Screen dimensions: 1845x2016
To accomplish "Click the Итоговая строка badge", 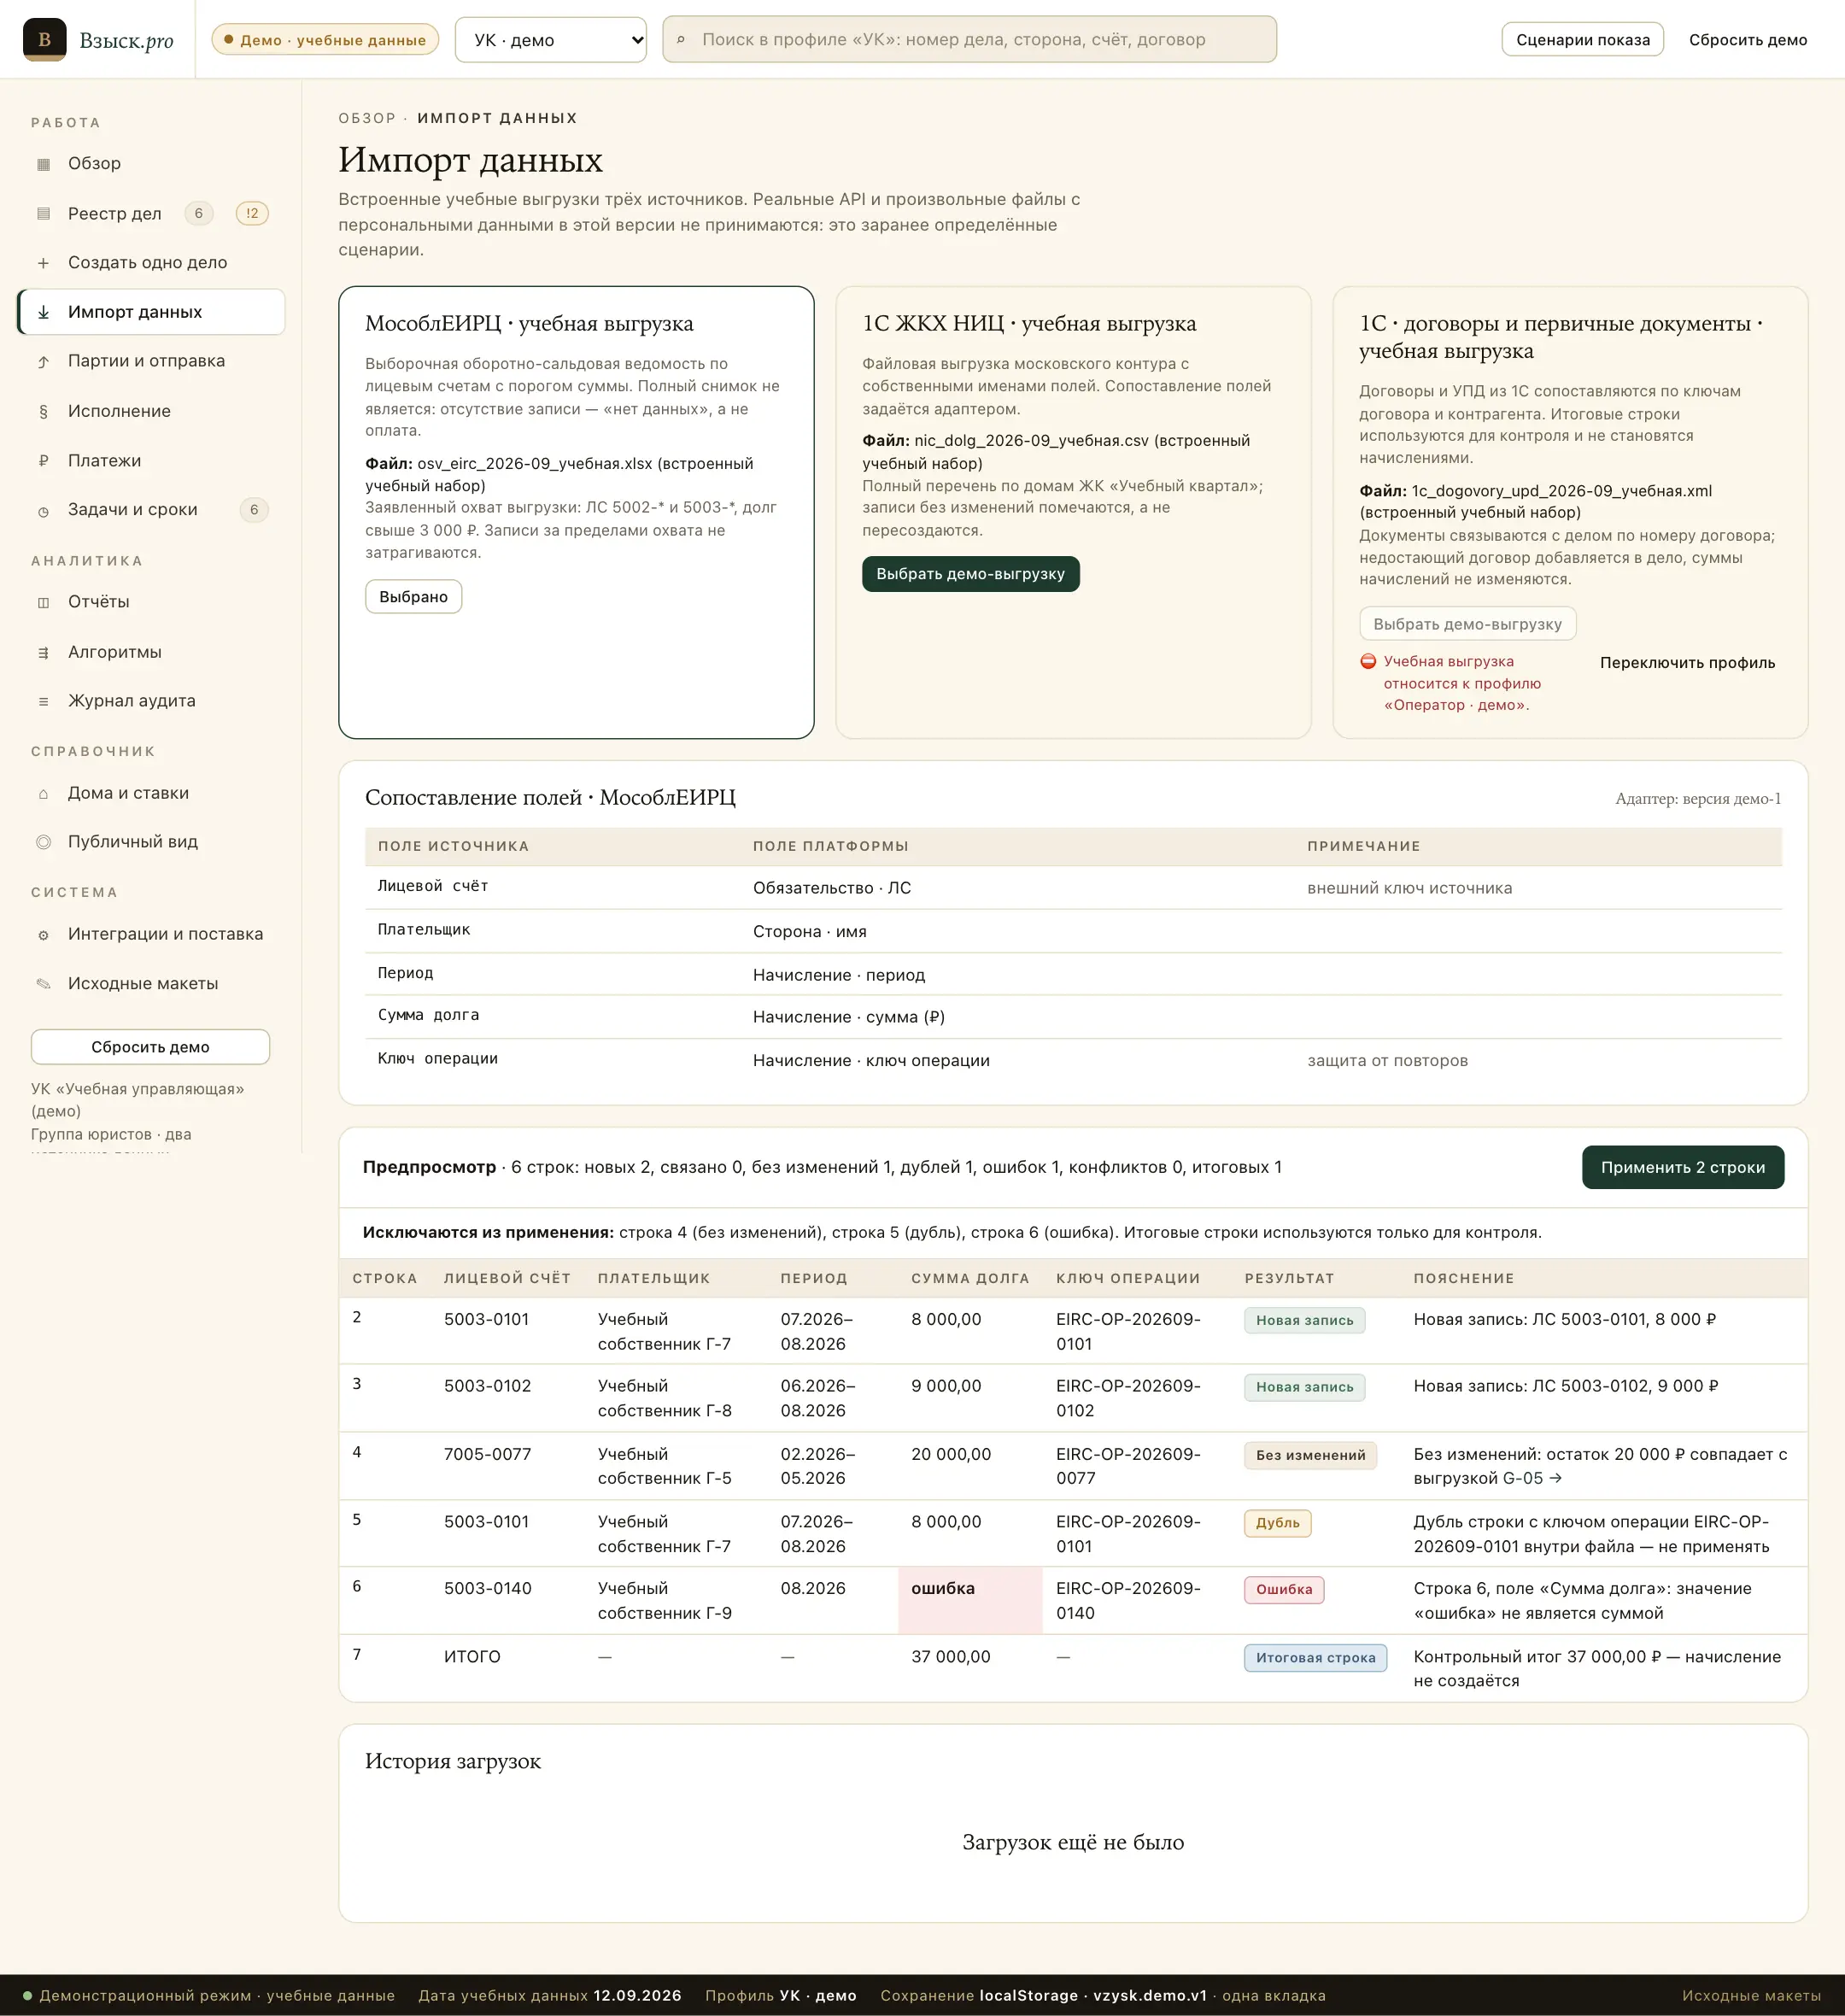I will click(x=1315, y=1658).
